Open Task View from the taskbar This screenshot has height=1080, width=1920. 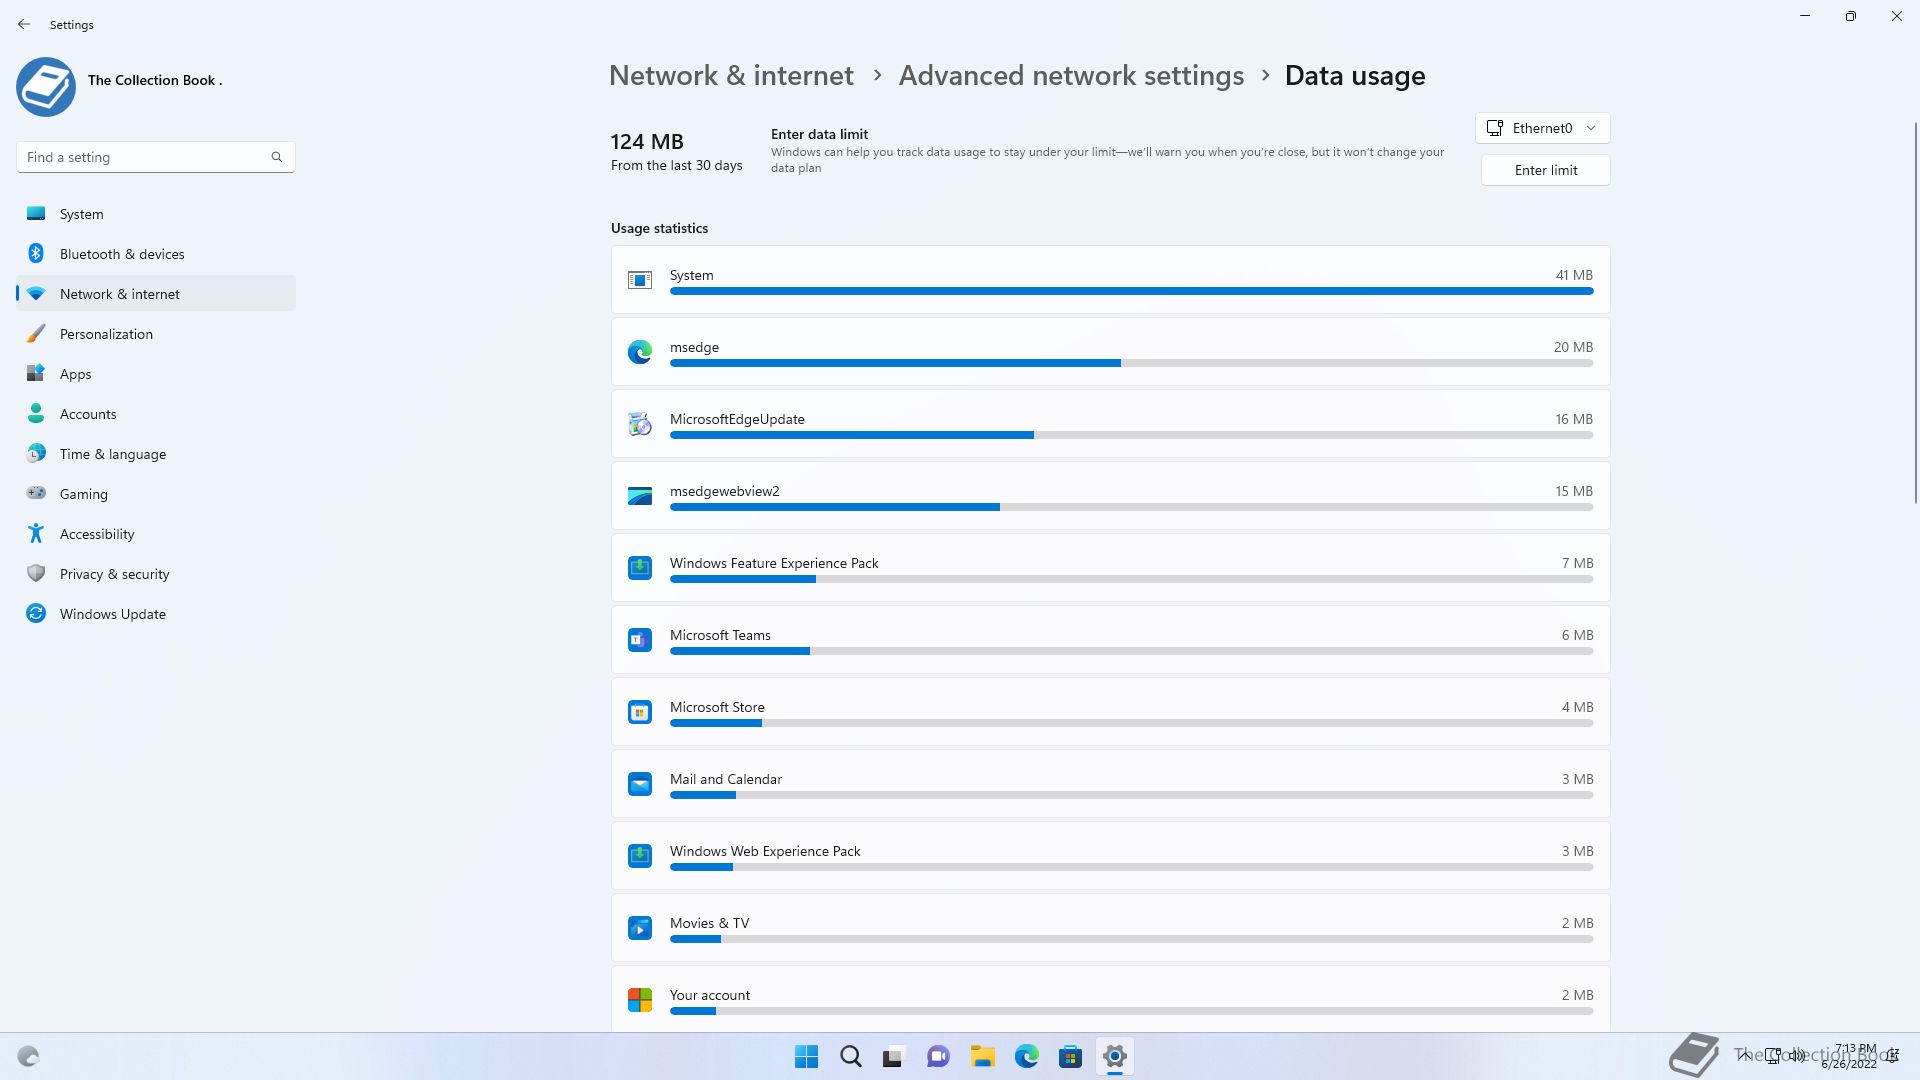coord(894,1056)
